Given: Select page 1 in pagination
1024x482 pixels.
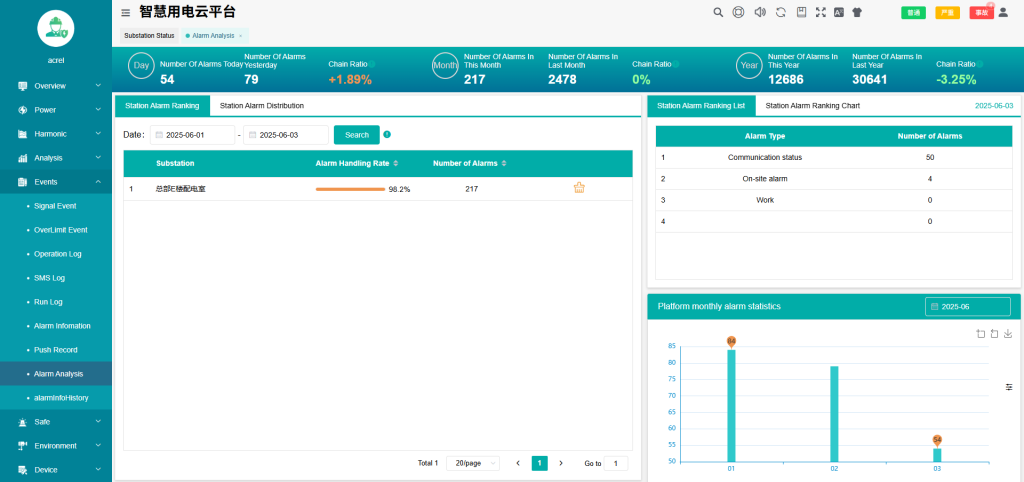Looking at the screenshot, I should pos(539,463).
